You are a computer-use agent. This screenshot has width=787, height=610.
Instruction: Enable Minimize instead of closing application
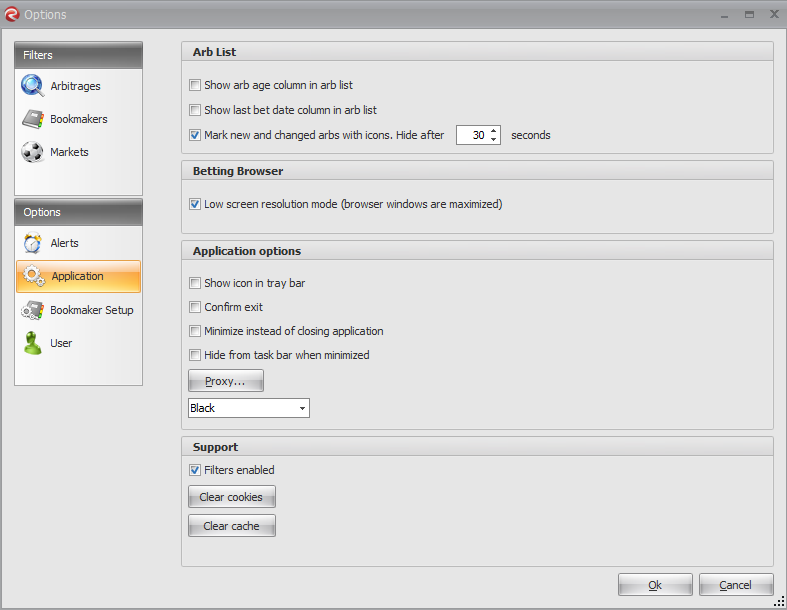[x=195, y=331]
